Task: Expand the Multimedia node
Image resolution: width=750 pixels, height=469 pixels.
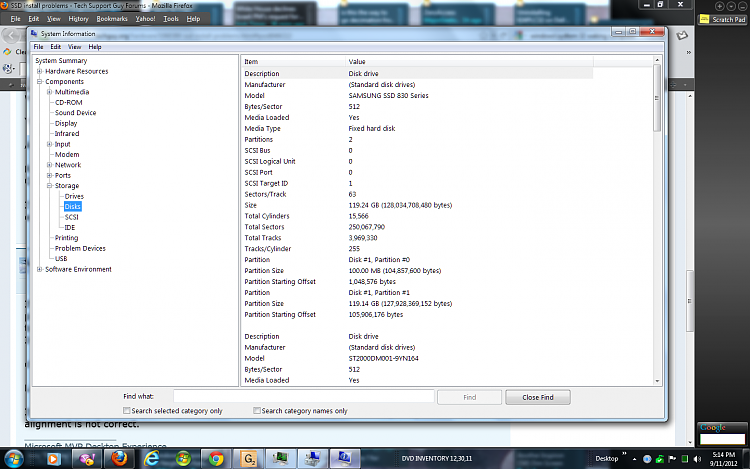Action: point(49,92)
